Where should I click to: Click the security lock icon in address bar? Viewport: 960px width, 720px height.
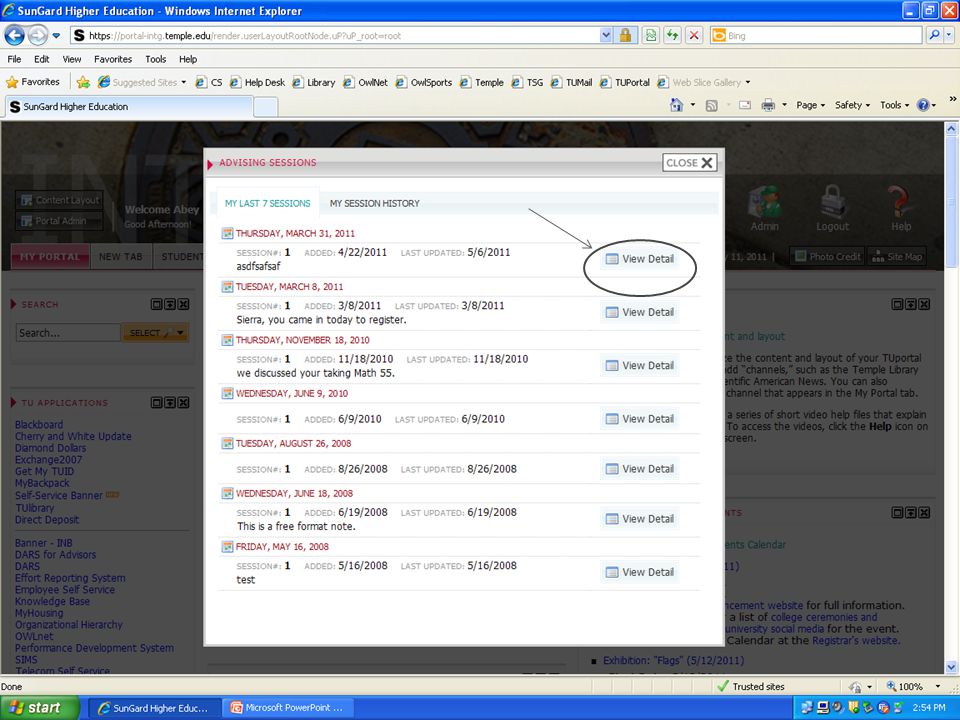[x=625, y=36]
